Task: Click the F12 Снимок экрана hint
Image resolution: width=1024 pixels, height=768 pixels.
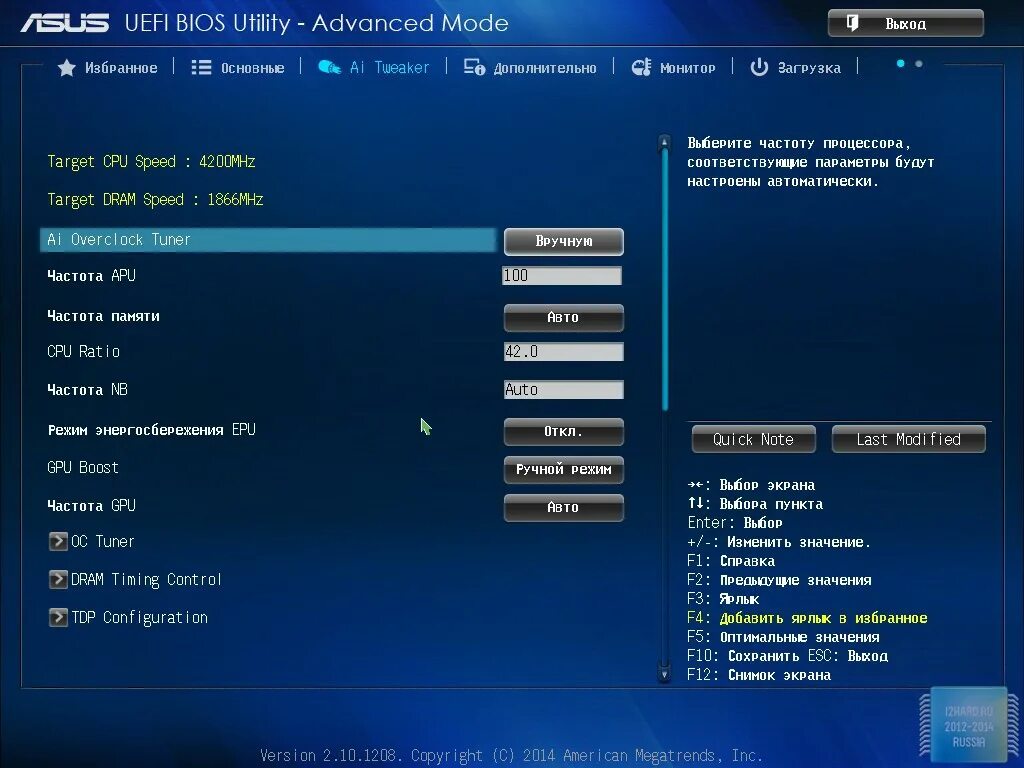Action: [x=759, y=675]
